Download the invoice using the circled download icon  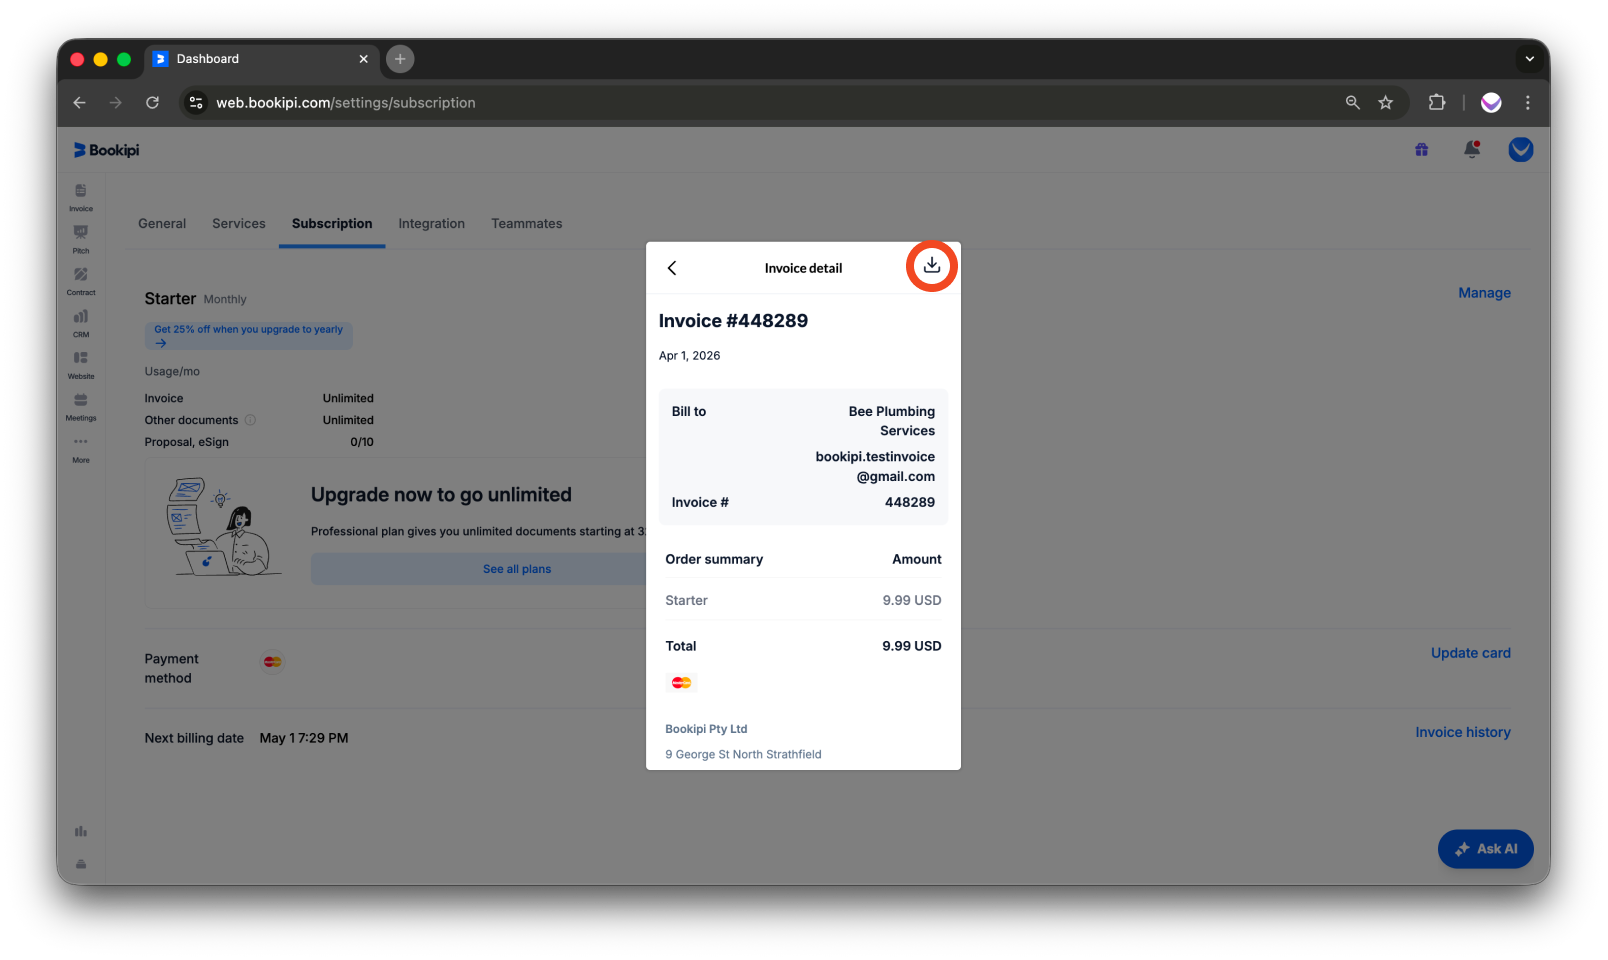931,265
